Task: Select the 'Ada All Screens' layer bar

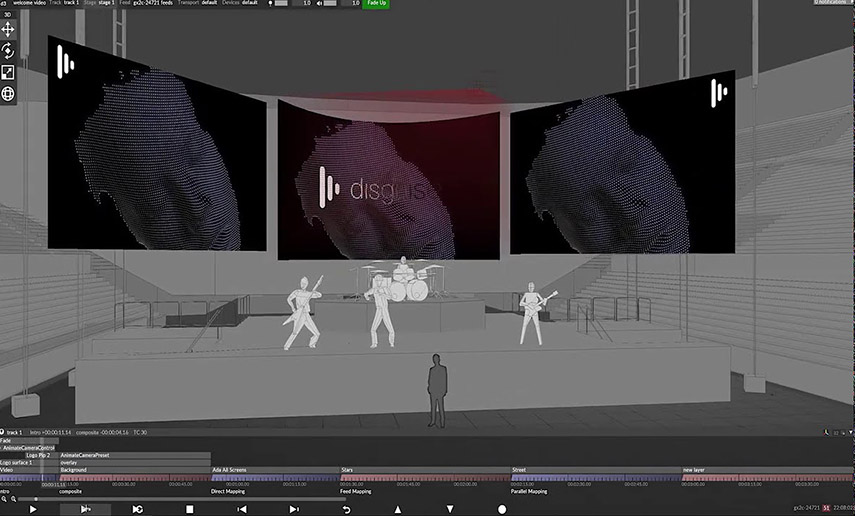Action: pos(275,470)
